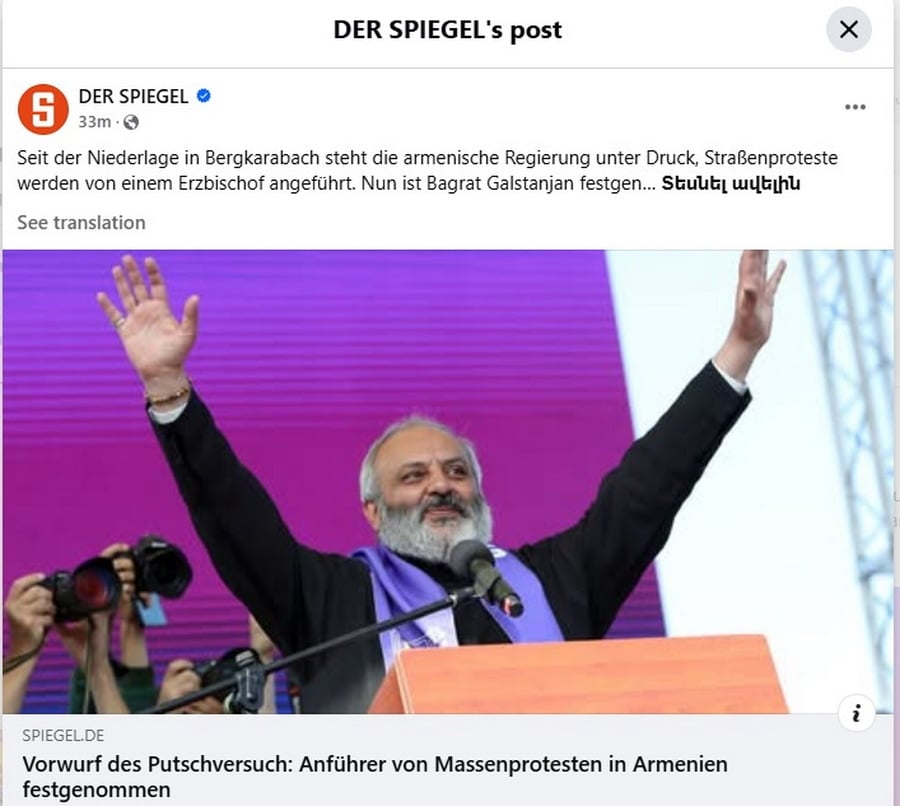Click the SPIEGEL.DE source domain label
Image resolution: width=900 pixels, height=806 pixels.
[x=63, y=735]
